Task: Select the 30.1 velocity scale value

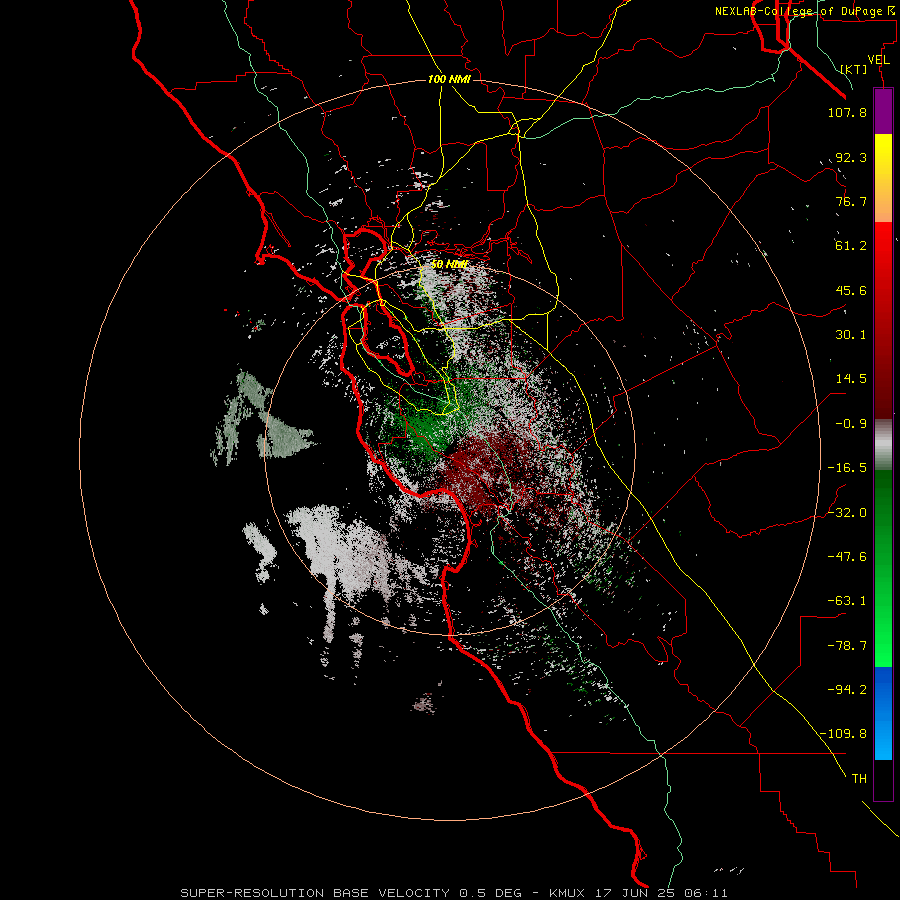Action: pos(851,335)
